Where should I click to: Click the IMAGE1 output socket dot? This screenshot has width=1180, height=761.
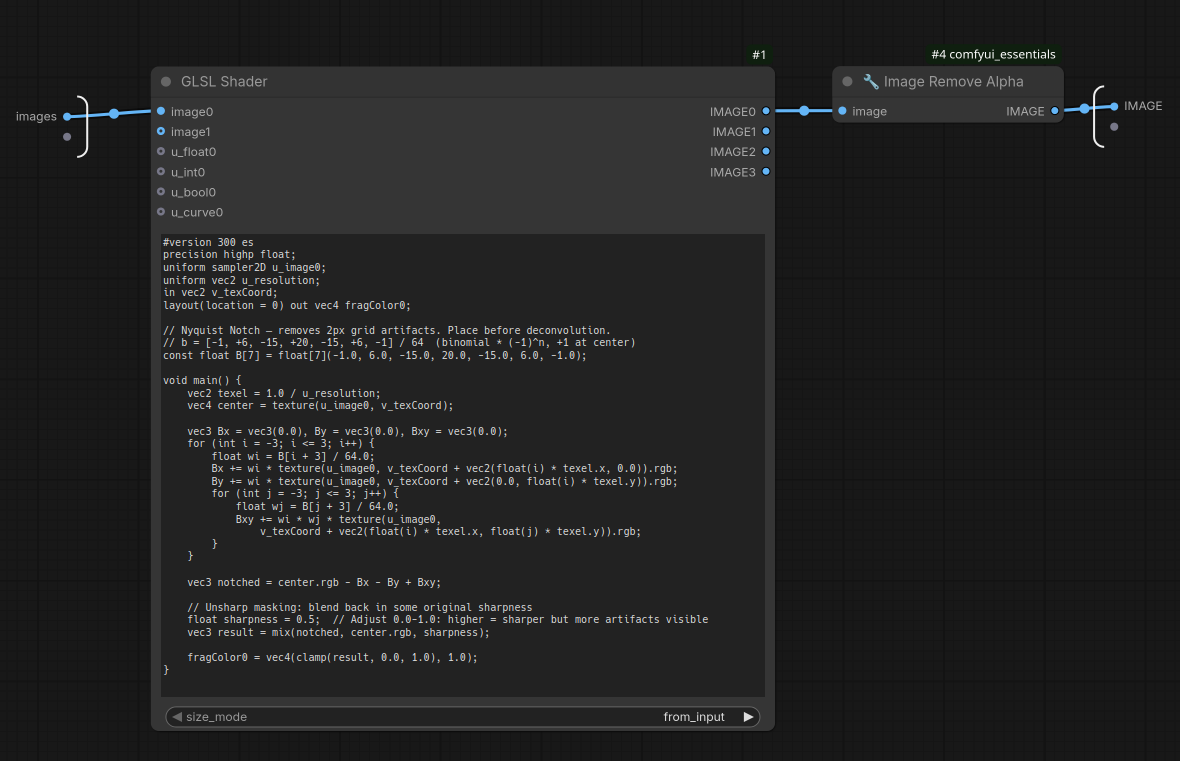coord(766,132)
